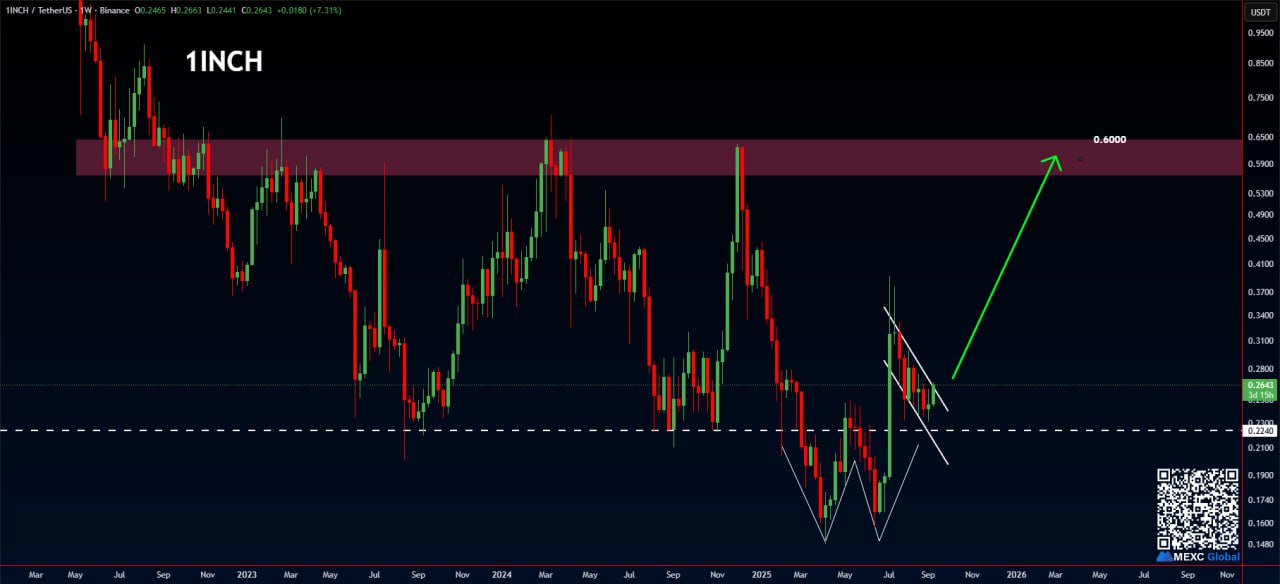Click the 0.9500 price on the axis
The width and height of the screenshot is (1280, 584).
click(1260, 32)
